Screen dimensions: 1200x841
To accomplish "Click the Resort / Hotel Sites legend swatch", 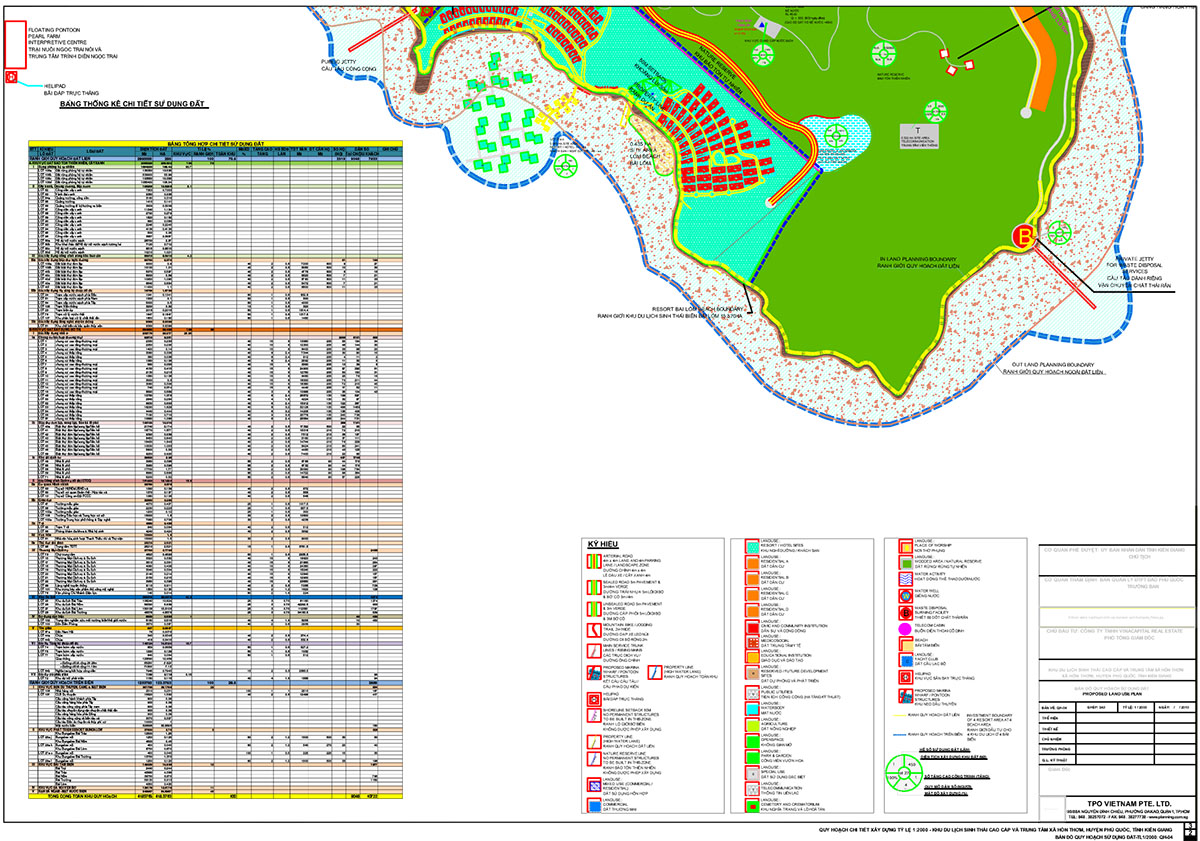I will 755,548.
